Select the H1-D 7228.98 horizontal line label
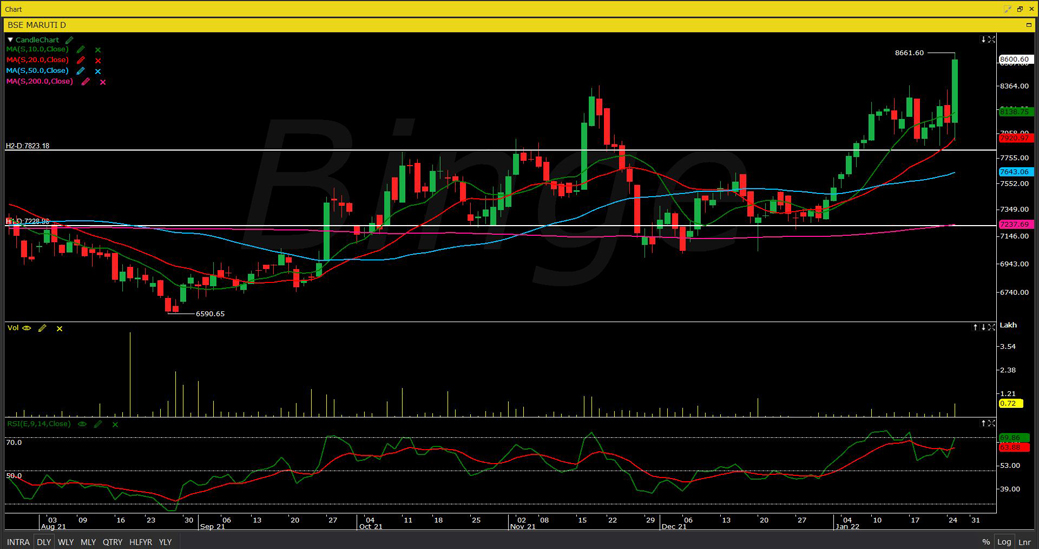The height and width of the screenshot is (549, 1039). [x=28, y=221]
